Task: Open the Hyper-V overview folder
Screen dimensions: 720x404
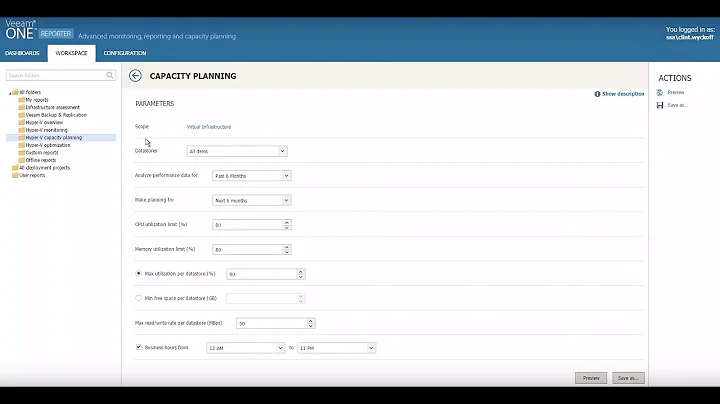Action: 44,123
